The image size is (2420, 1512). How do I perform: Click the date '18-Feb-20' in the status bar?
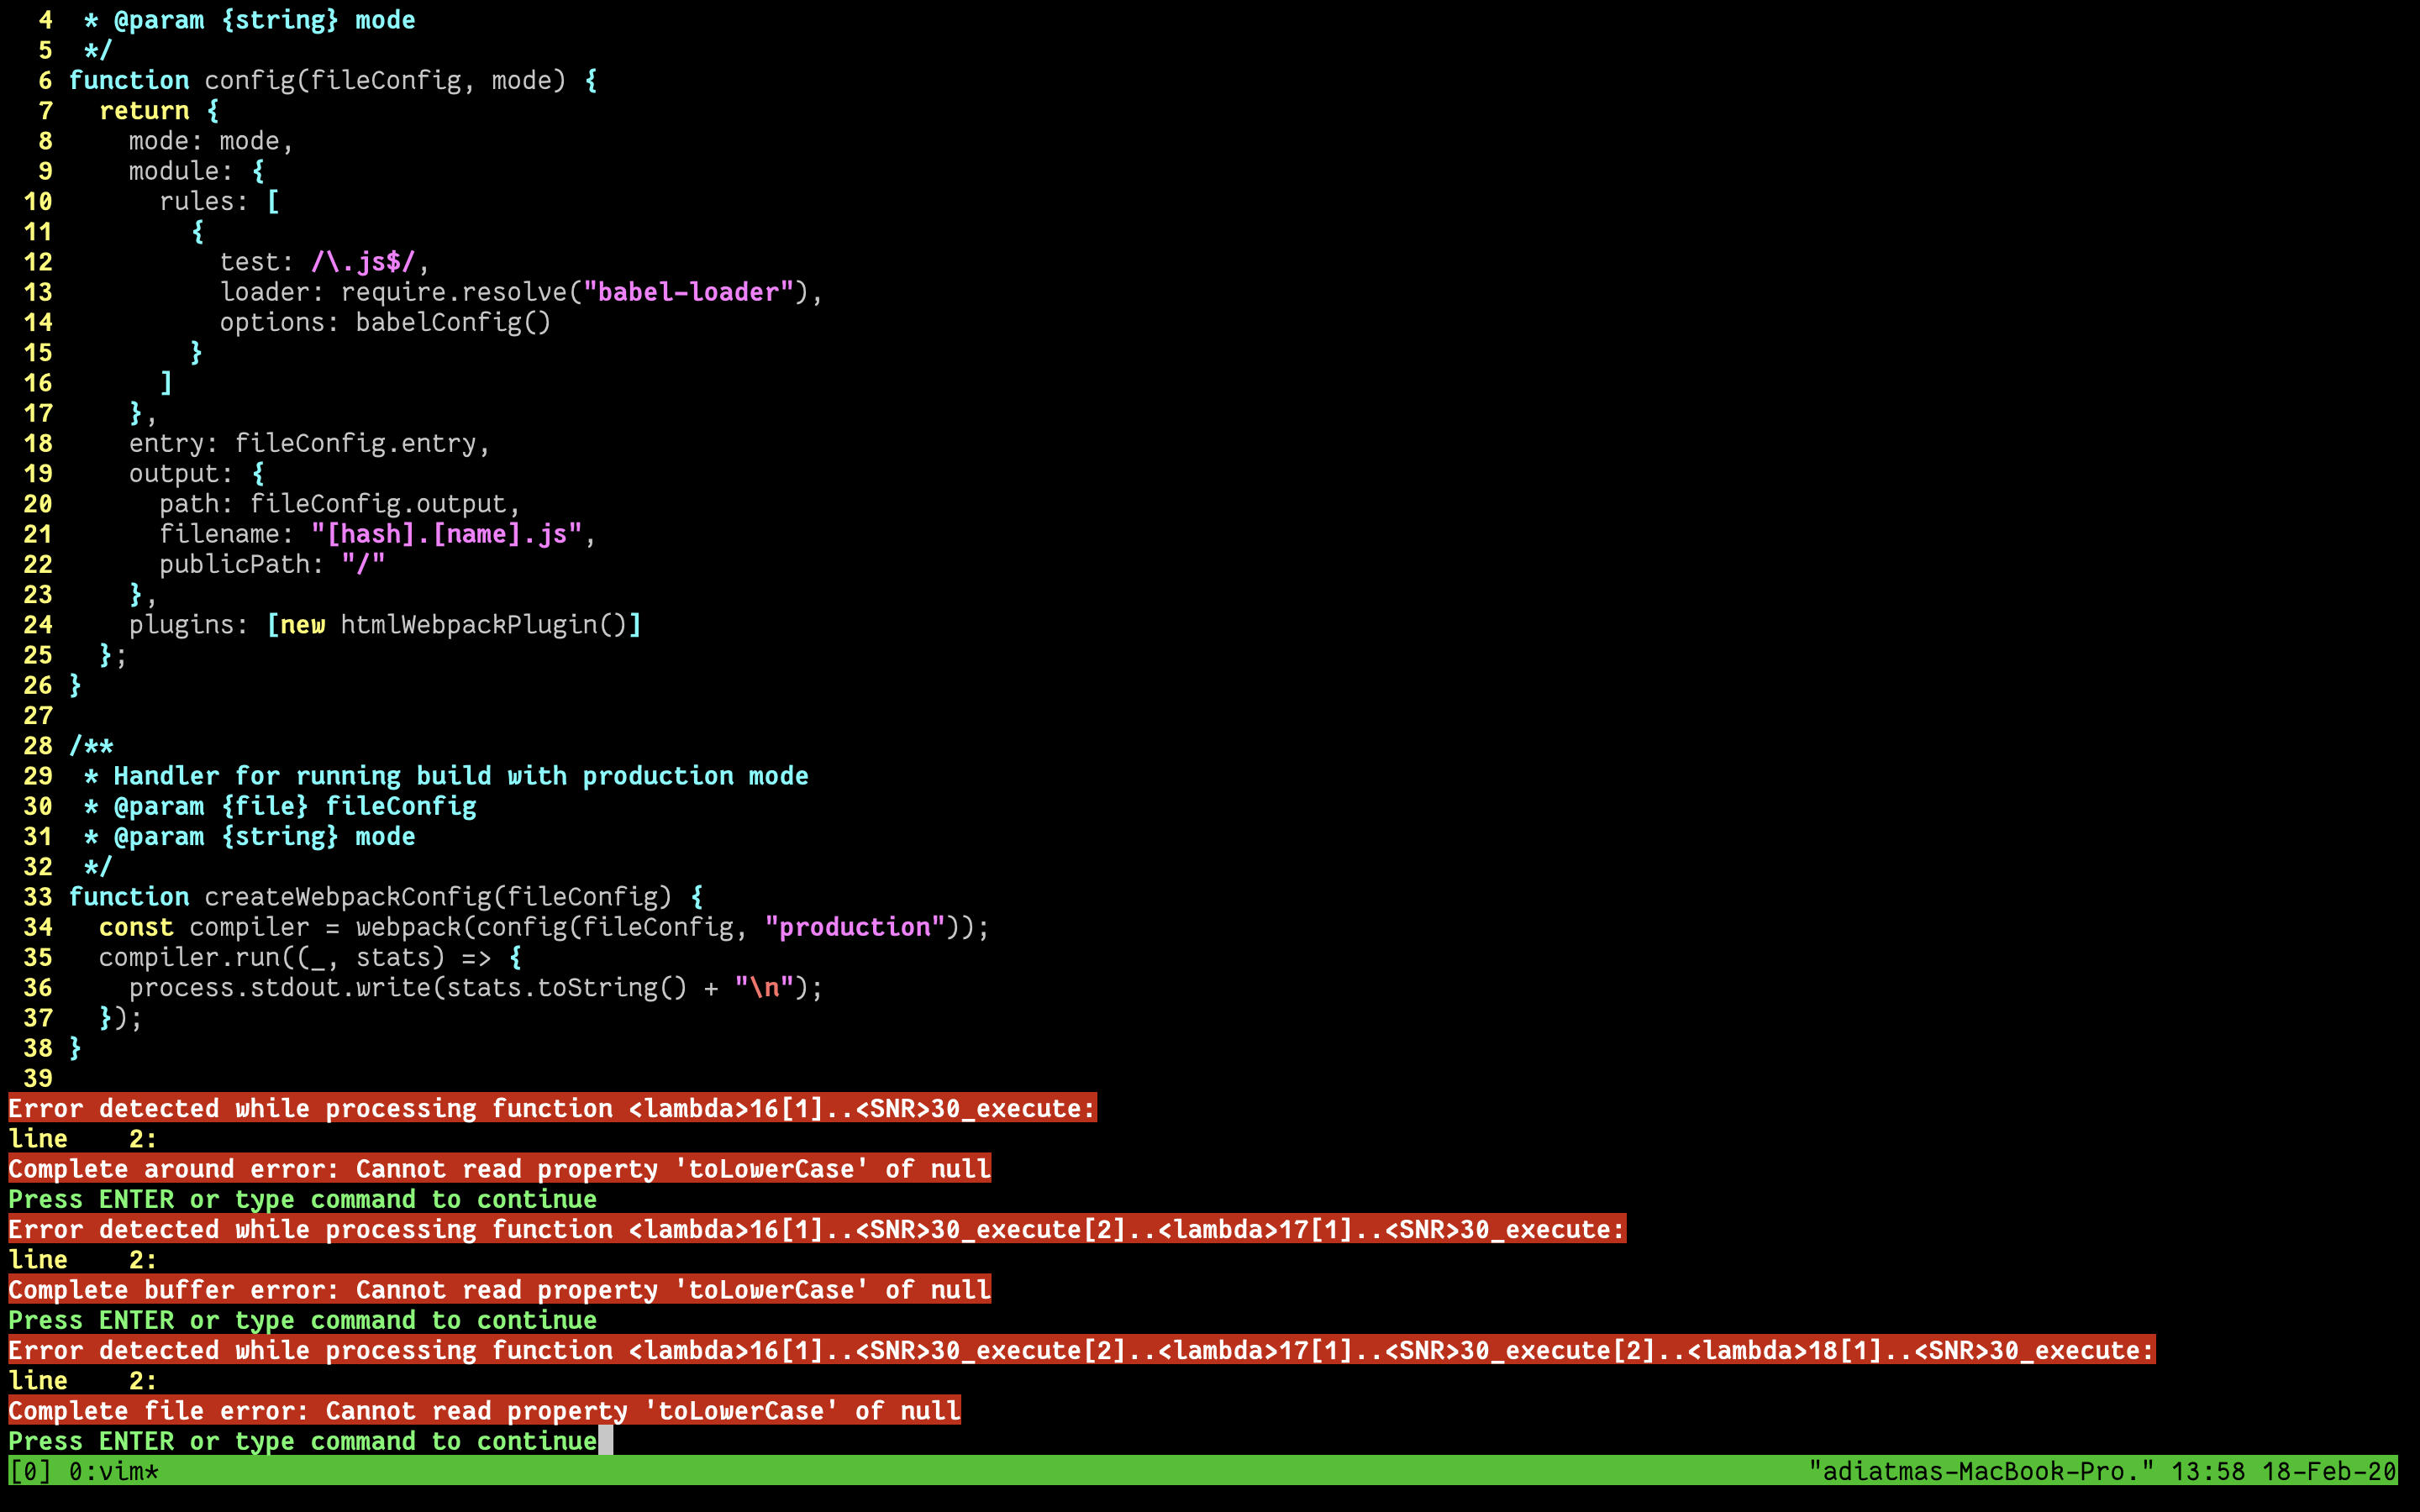(2329, 1471)
